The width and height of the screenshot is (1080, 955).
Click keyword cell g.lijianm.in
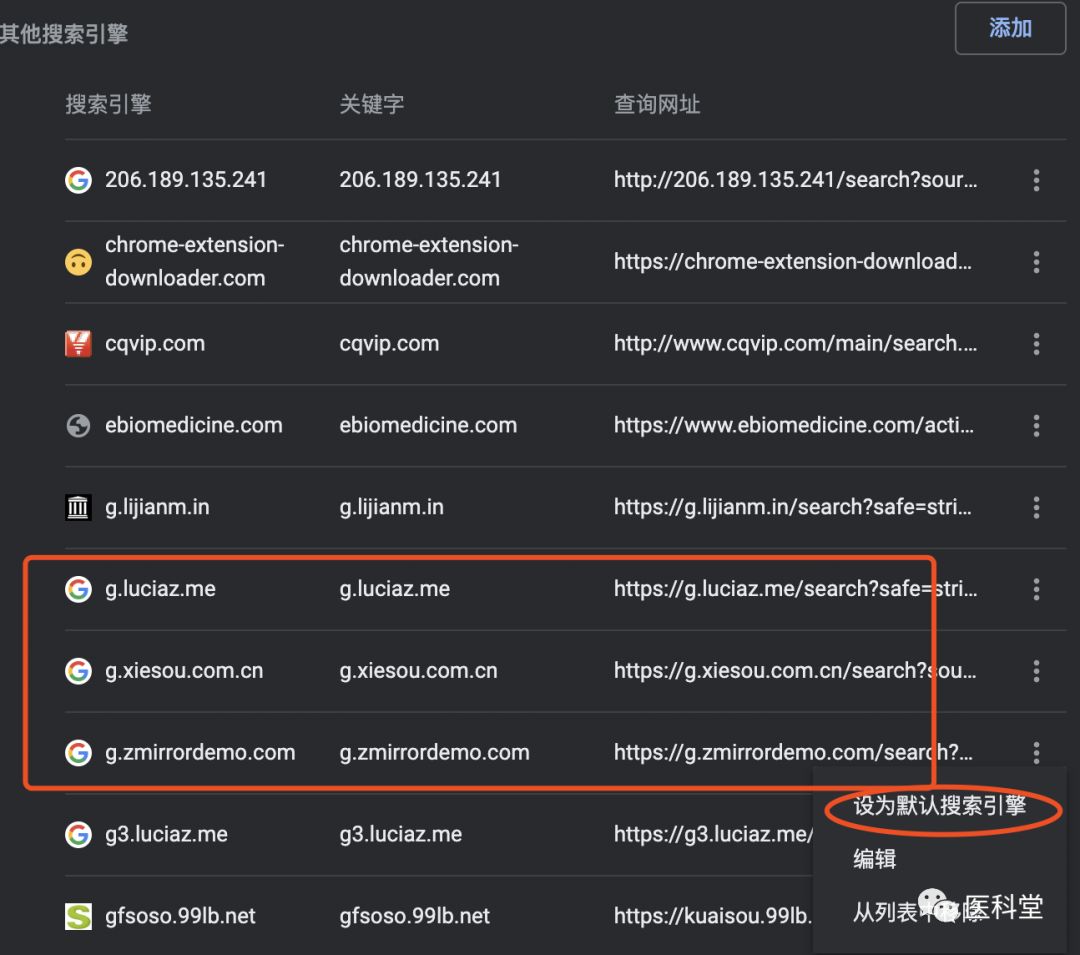(391, 507)
